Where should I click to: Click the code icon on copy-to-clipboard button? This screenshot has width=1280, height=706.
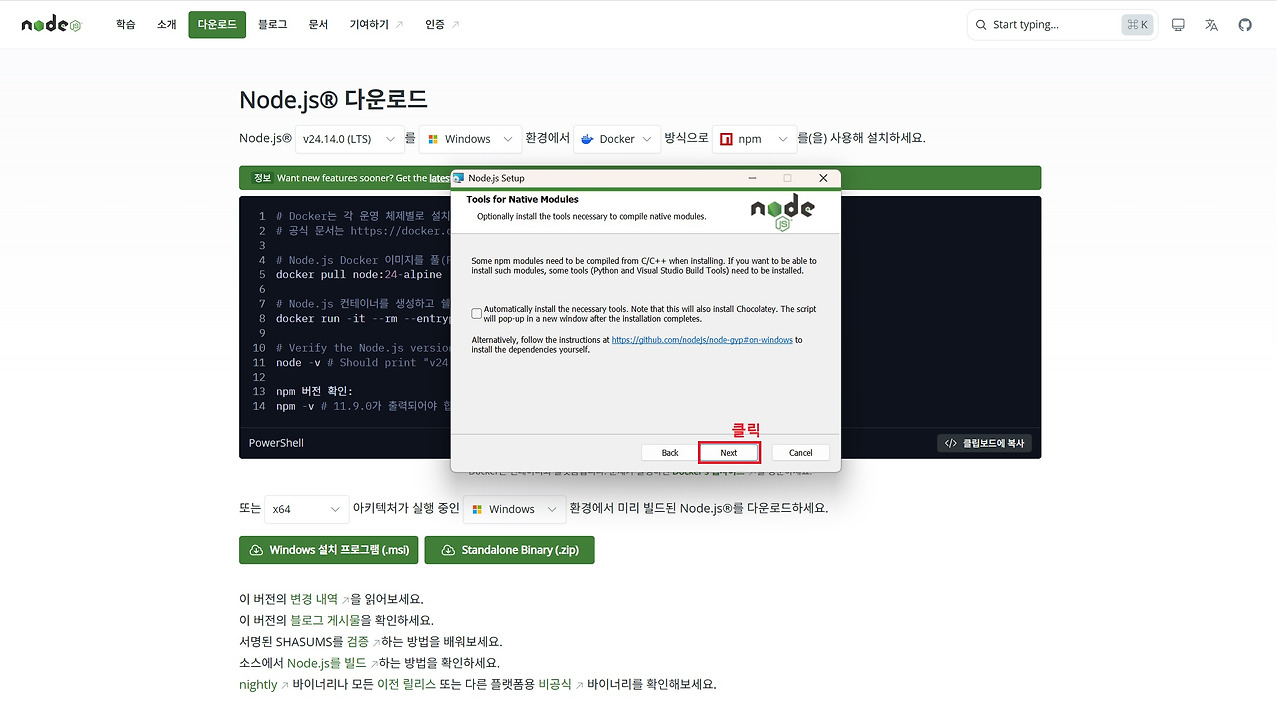pos(951,443)
